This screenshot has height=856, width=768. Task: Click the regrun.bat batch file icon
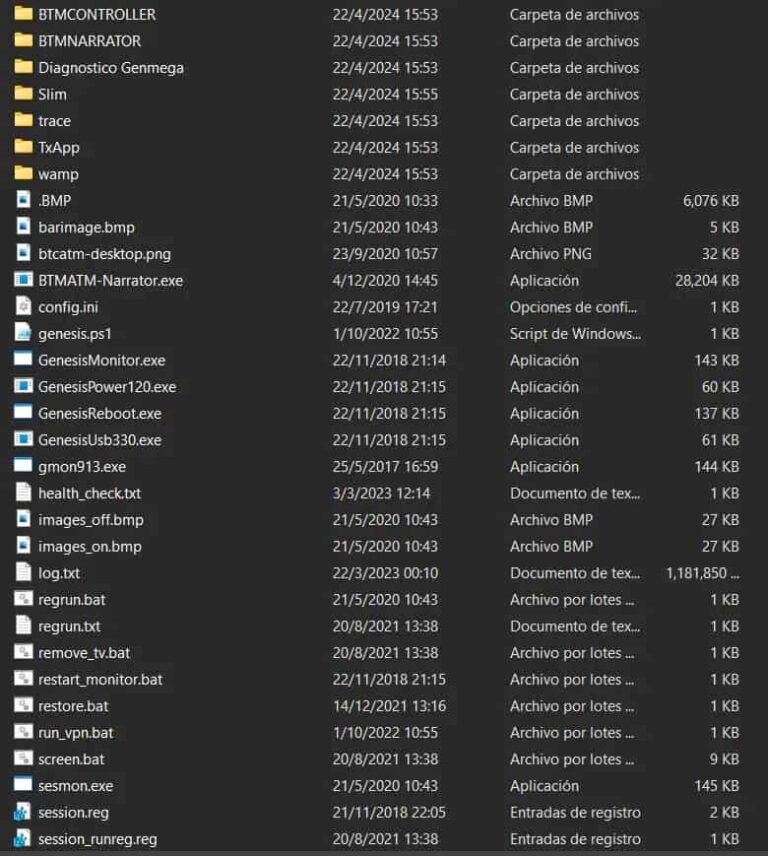coord(23,599)
